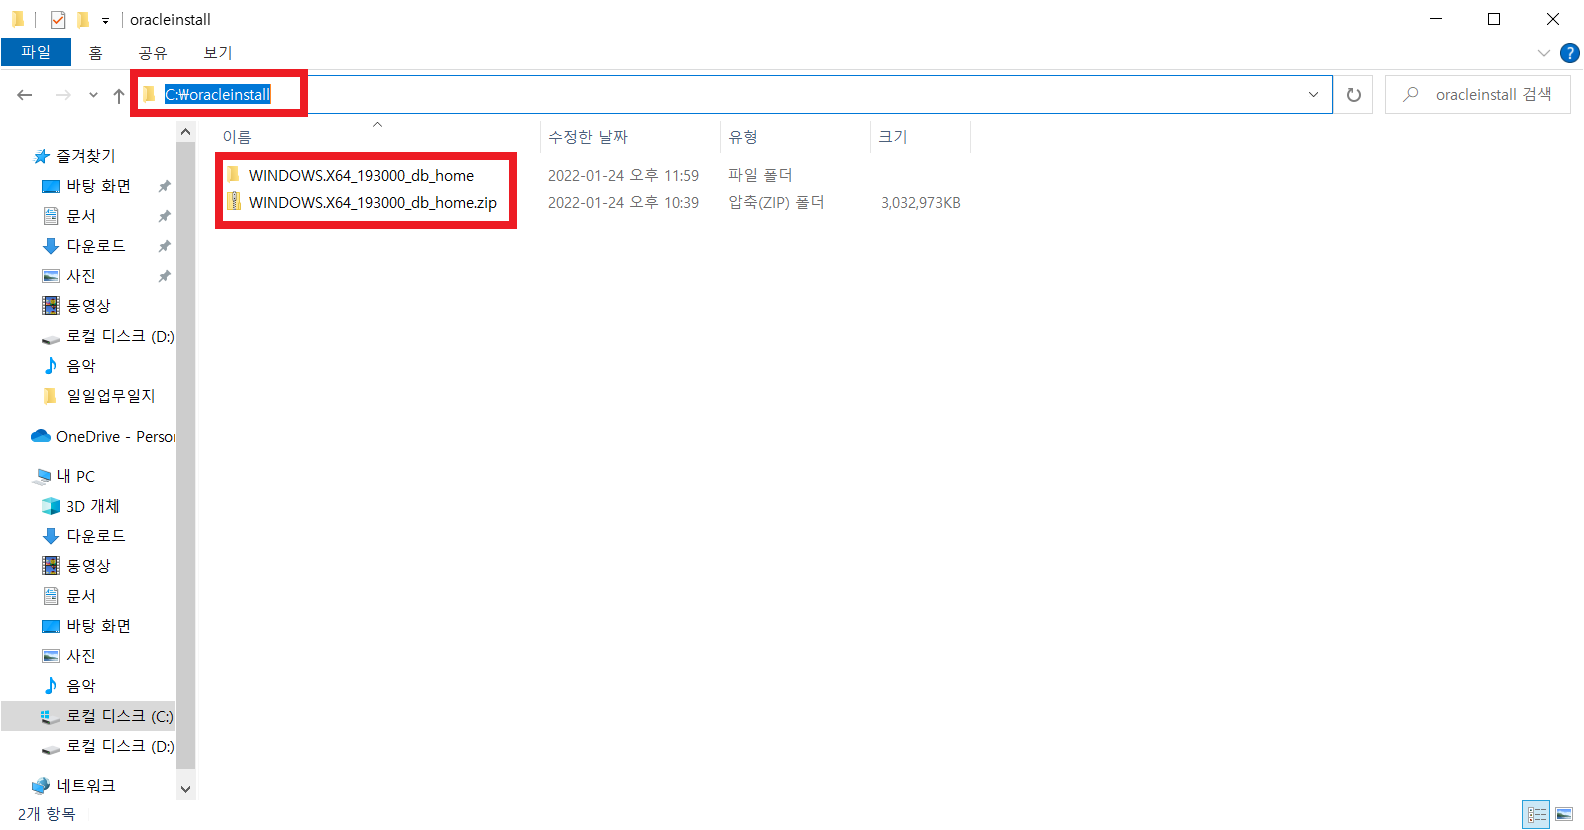Expand address bar history dropdown
Viewport: 1584px width, 830px height.
[1313, 94]
